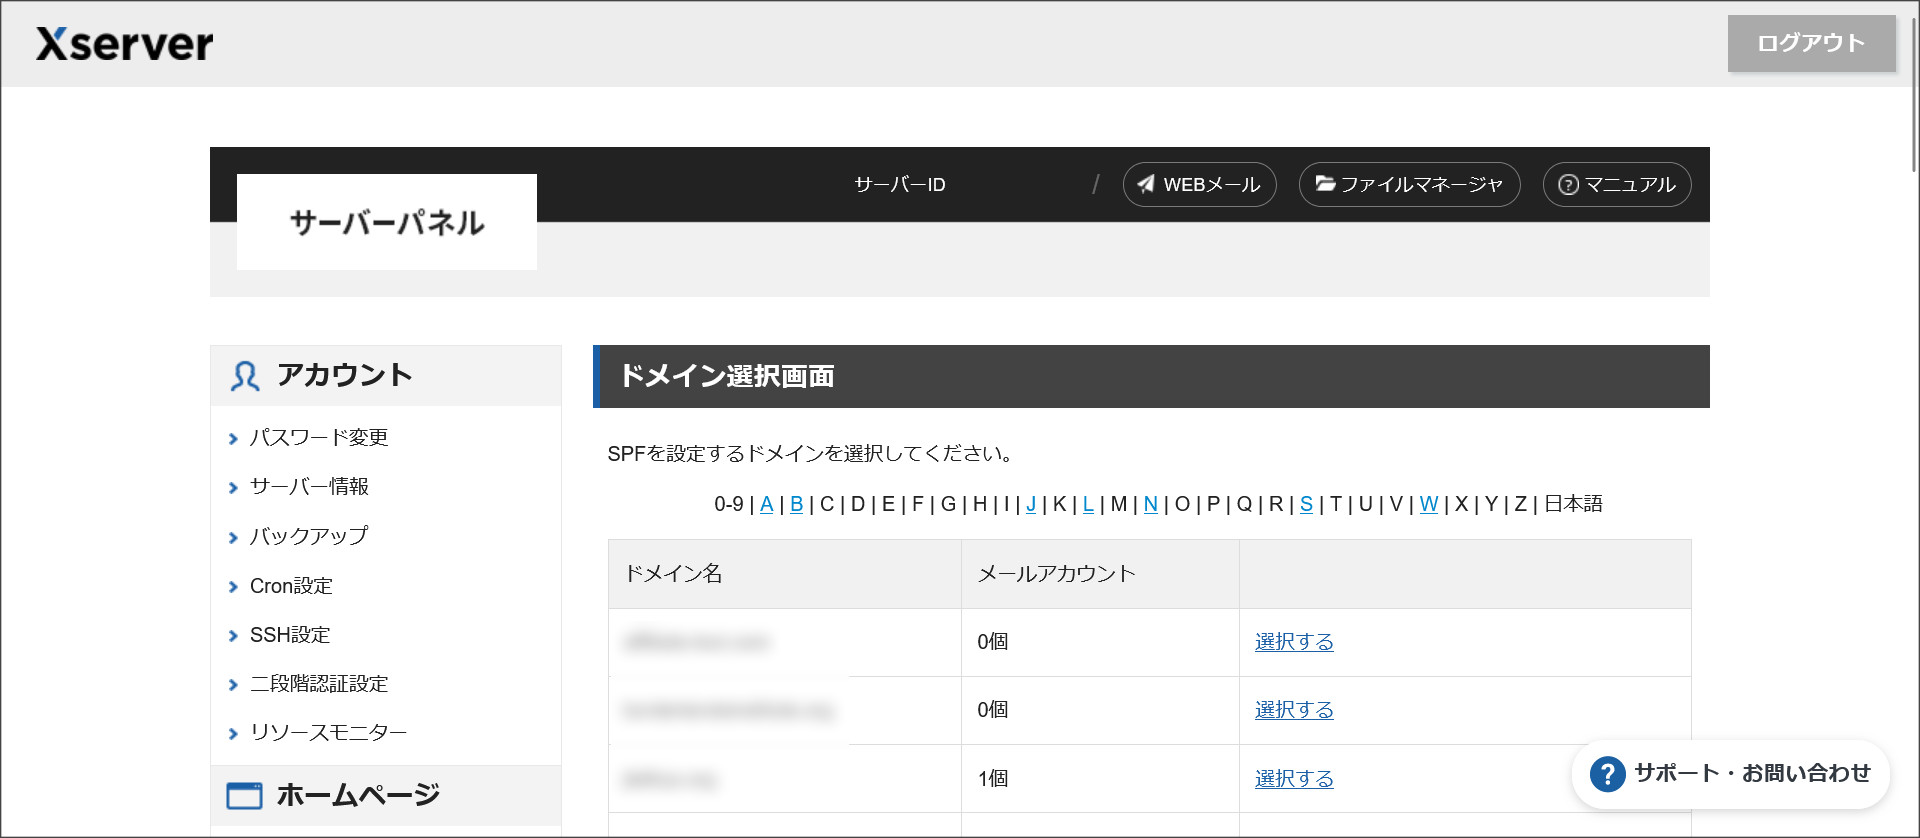Select SSH設定 in the sidebar
The height and width of the screenshot is (838, 1920).
290,635
